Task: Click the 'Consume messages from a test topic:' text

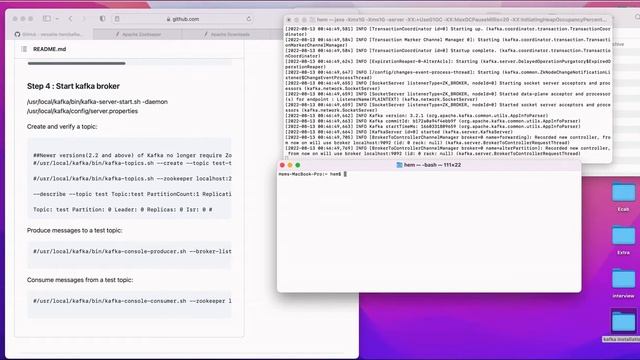Action: (80, 280)
